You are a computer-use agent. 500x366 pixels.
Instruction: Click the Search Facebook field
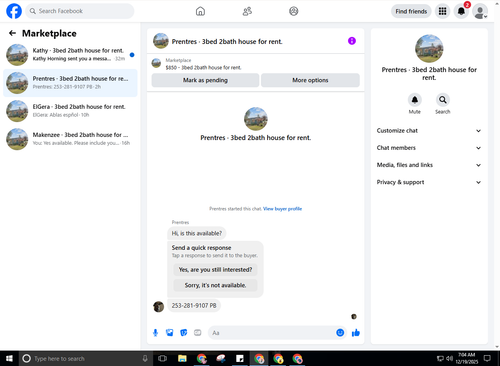click(x=80, y=11)
